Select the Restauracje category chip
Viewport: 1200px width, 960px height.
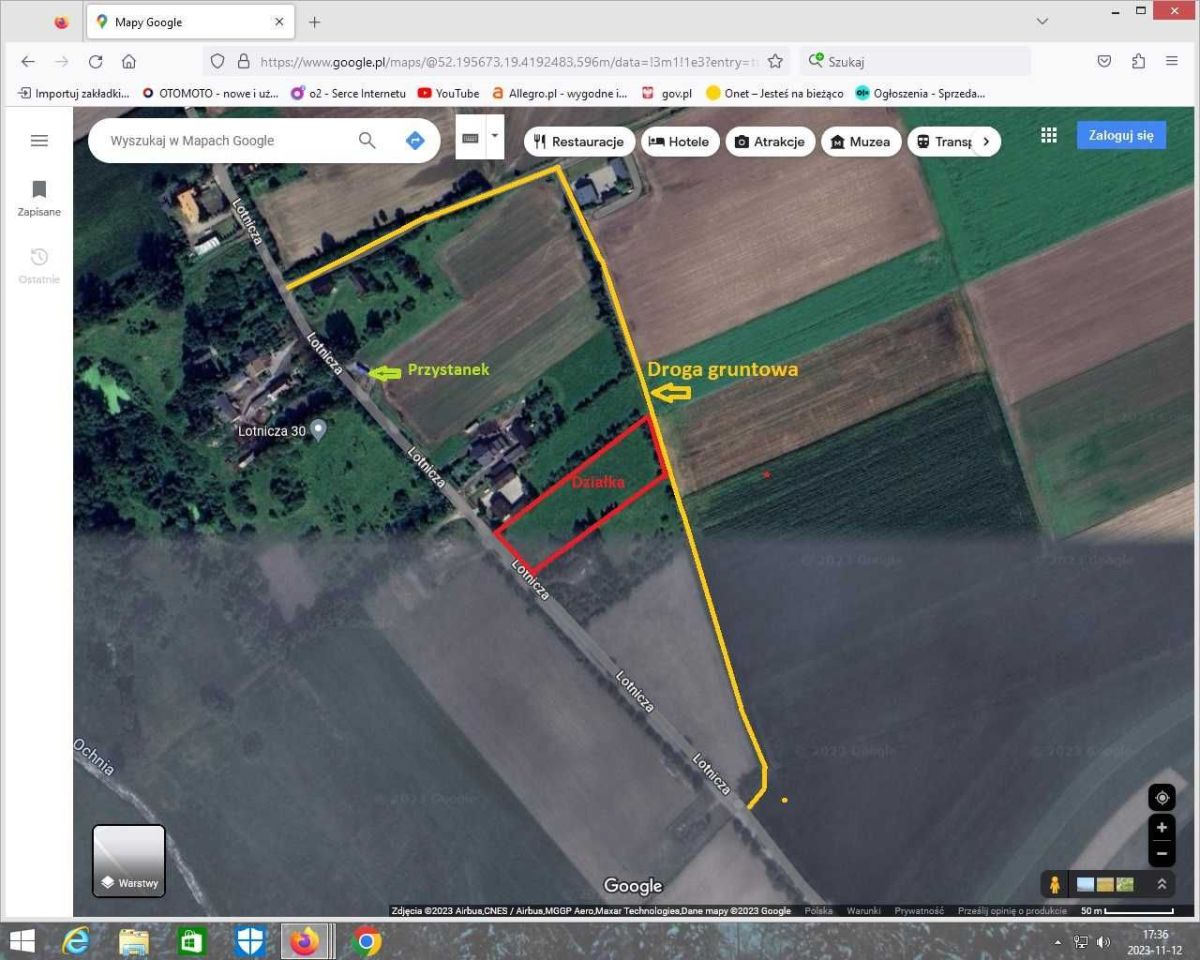579,141
